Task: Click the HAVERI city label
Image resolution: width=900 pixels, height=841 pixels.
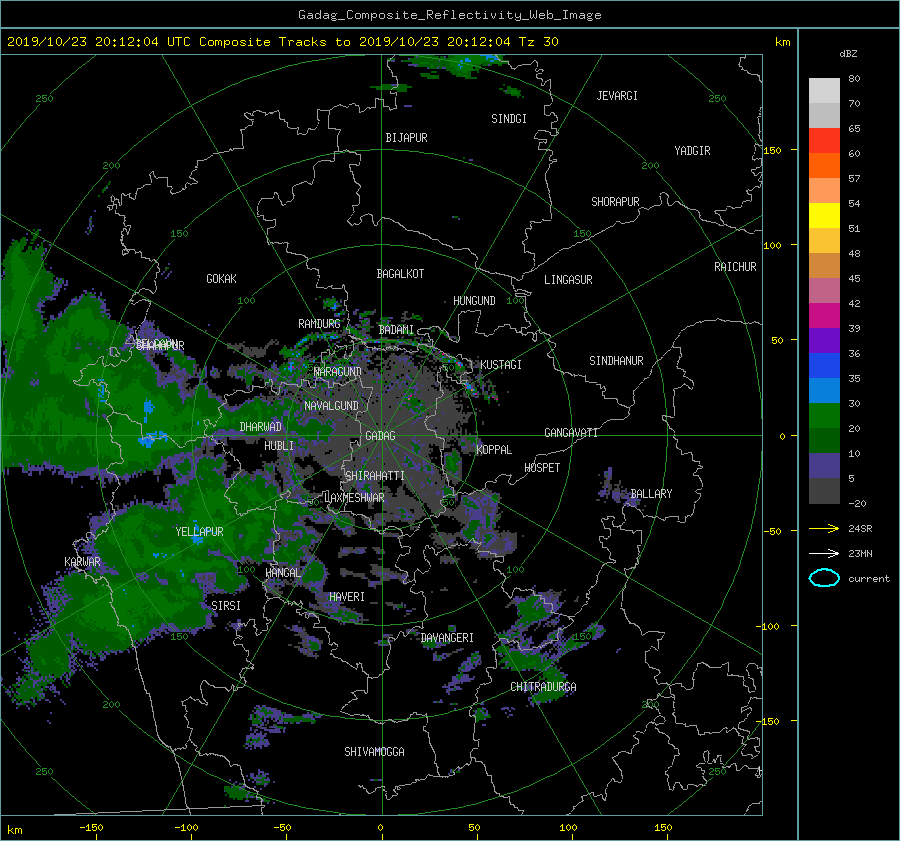Action: click(347, 597)
